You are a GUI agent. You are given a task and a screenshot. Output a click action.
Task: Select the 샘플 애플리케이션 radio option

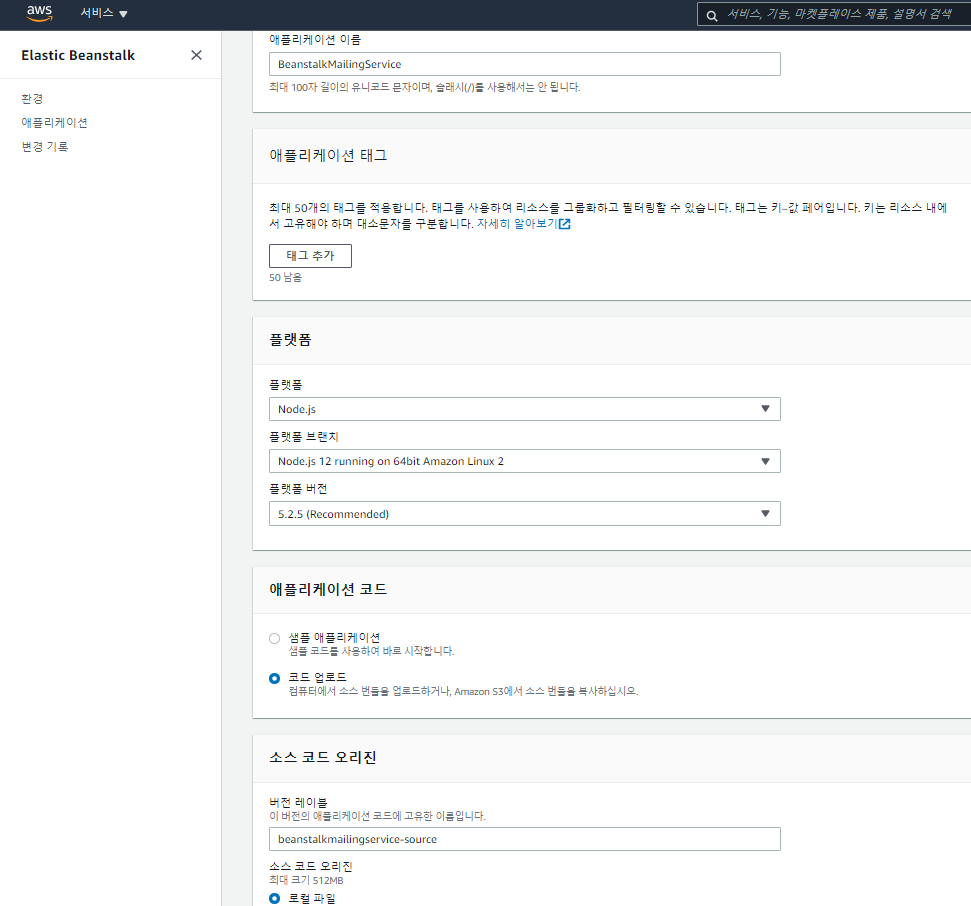(x=274, y=638)
